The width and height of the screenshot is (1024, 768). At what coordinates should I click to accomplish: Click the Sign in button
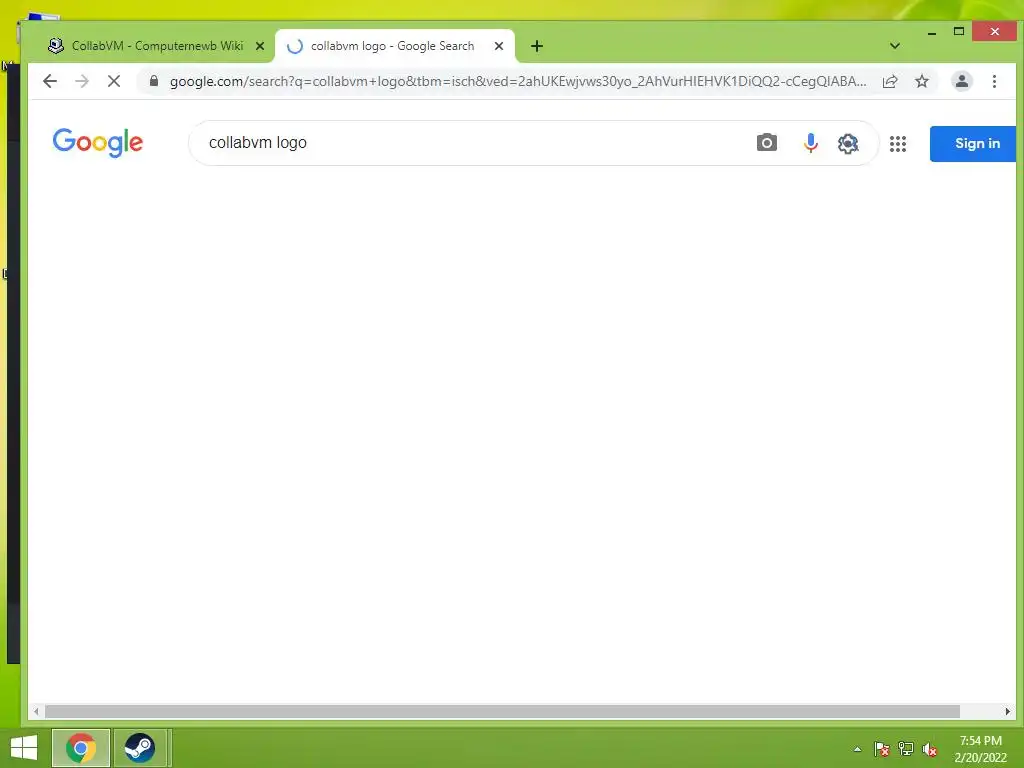pos(974,144)
